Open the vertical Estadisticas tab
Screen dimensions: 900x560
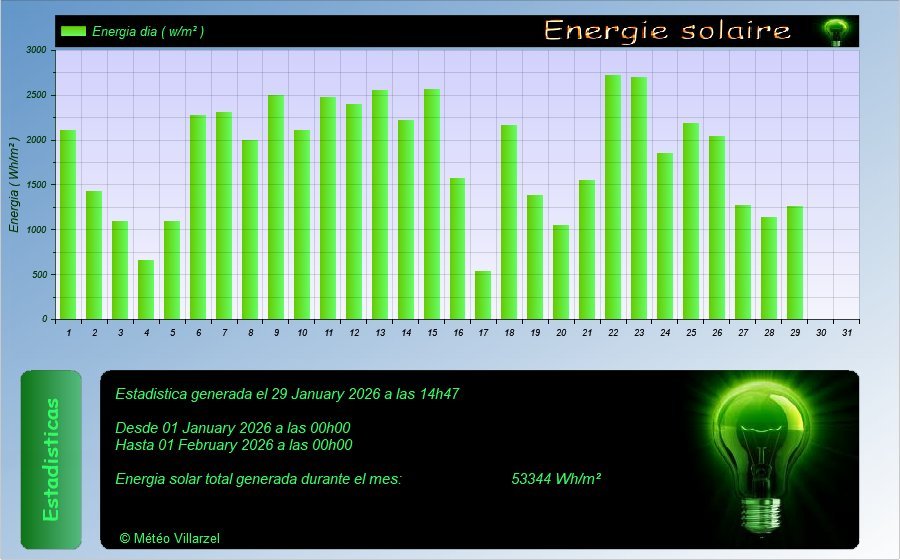tap(51, 459)
